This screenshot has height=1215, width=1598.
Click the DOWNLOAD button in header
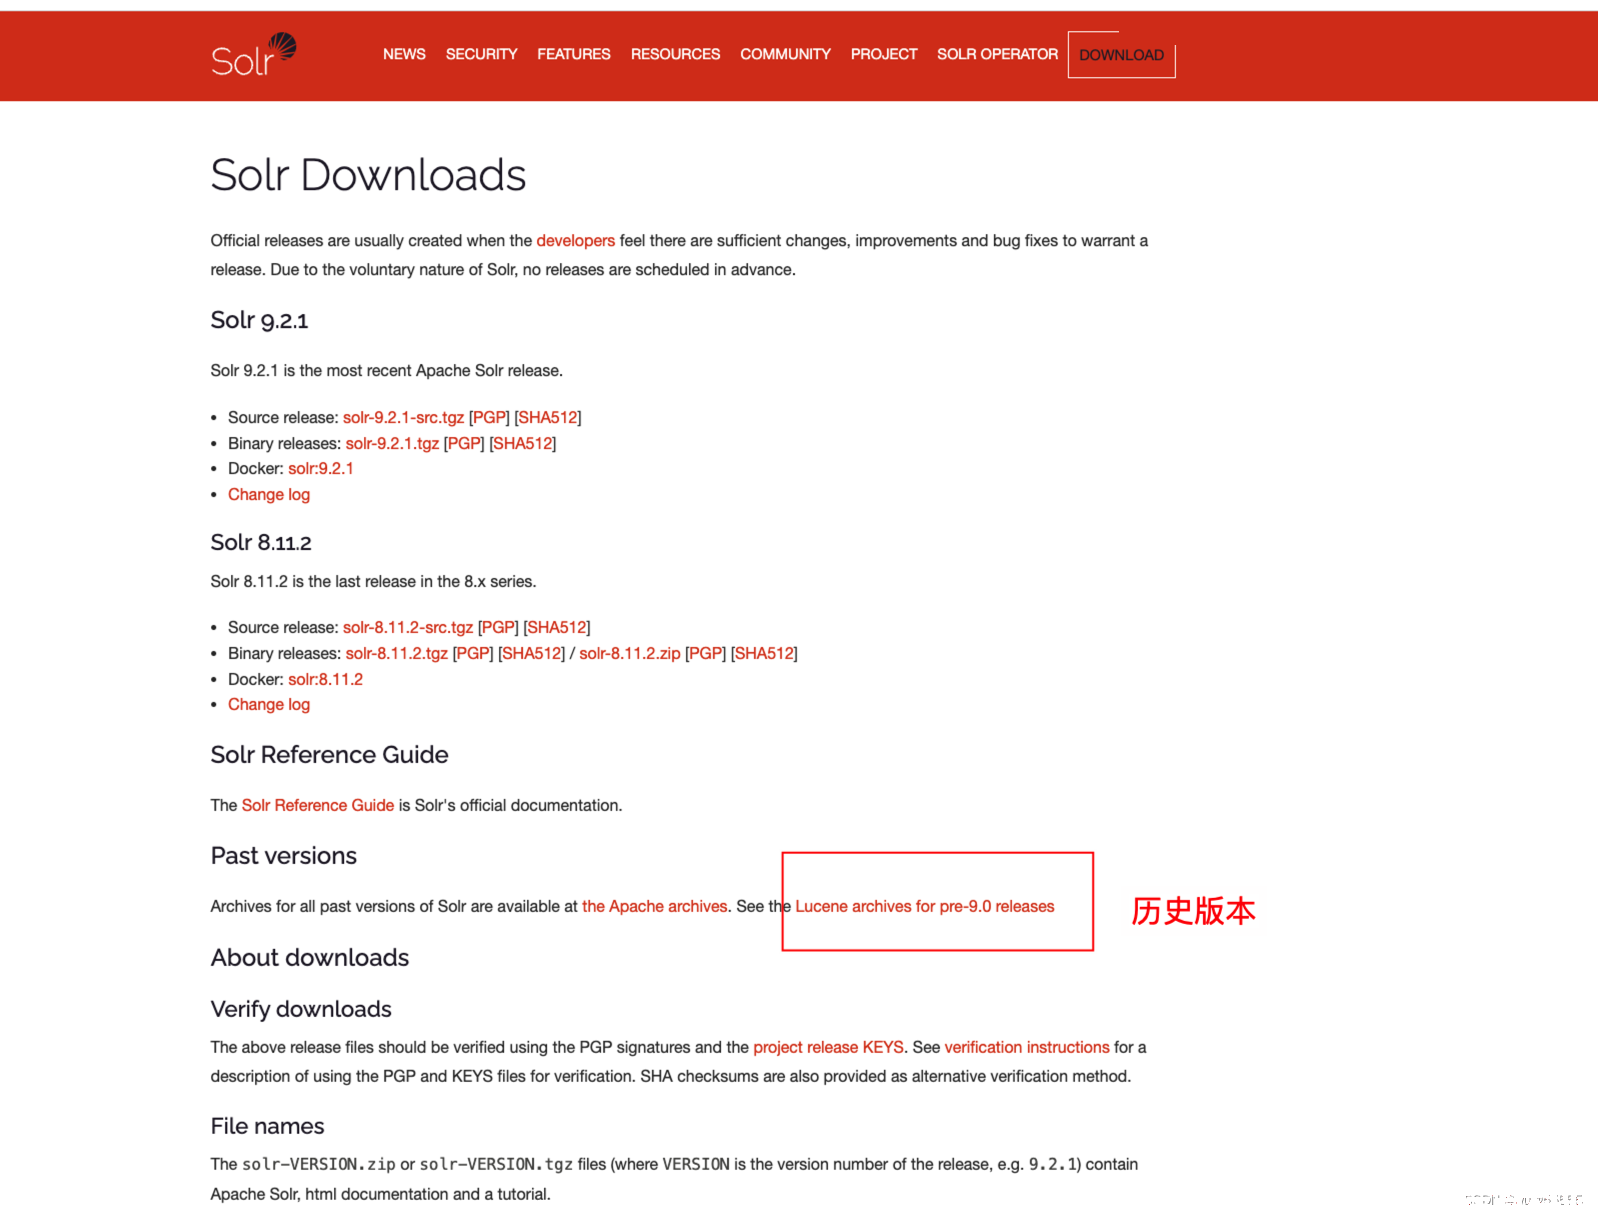(1121, 55)
